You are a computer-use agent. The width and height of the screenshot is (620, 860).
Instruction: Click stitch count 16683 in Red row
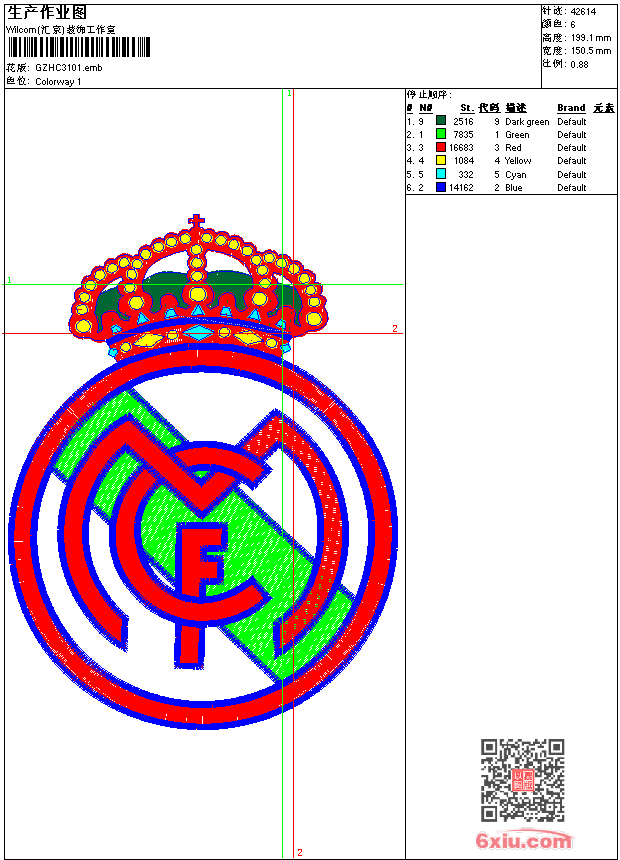[461, 148]
